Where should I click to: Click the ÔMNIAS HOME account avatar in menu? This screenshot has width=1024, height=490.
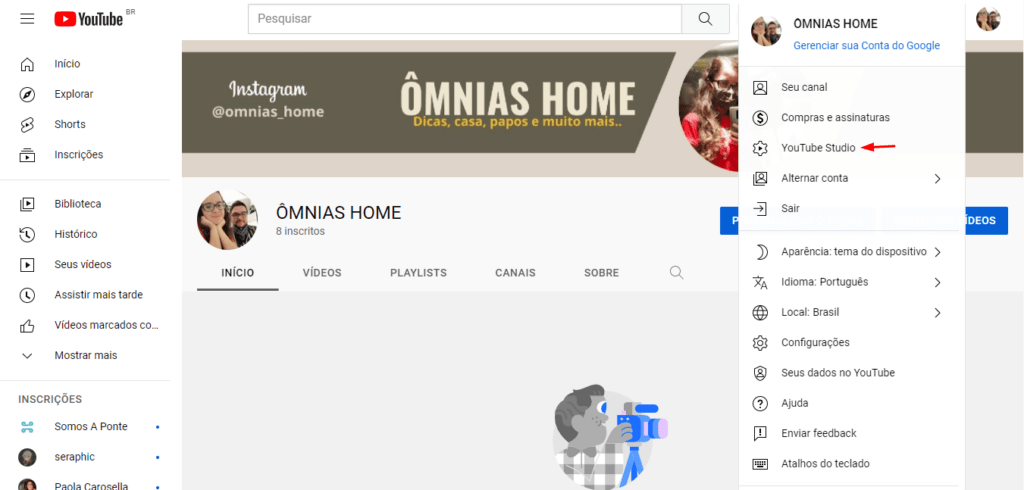point(766,31)
